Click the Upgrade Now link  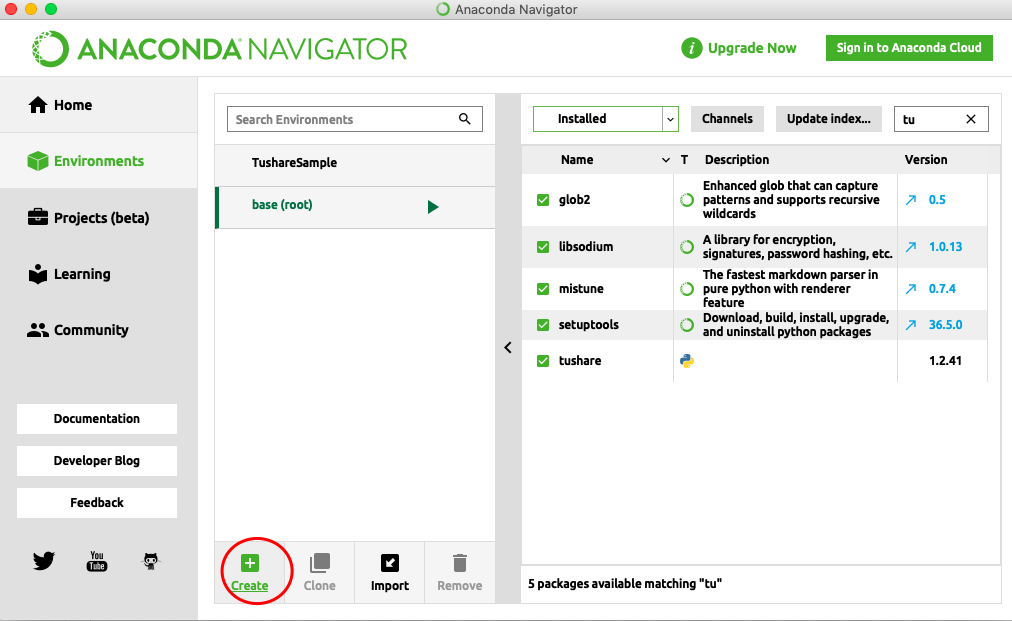(x=752, y=48)
